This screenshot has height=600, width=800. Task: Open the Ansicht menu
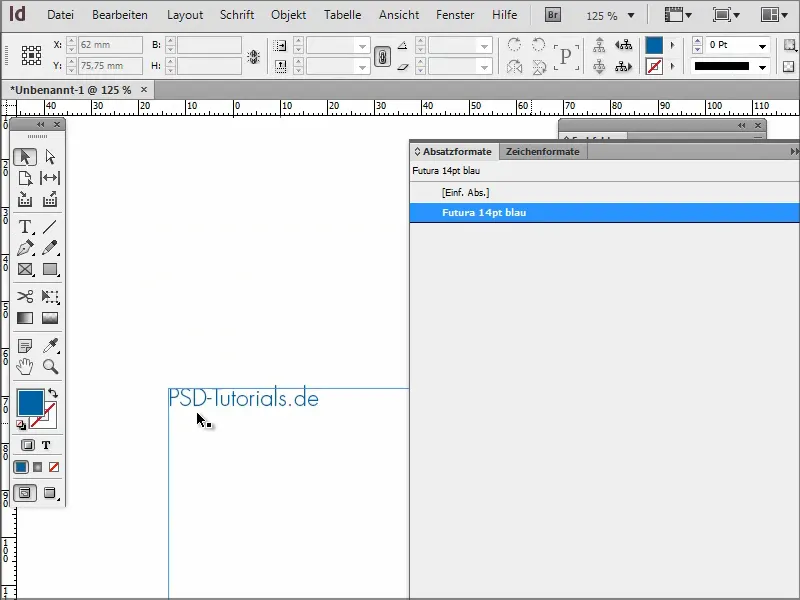[x=398, y=15]
